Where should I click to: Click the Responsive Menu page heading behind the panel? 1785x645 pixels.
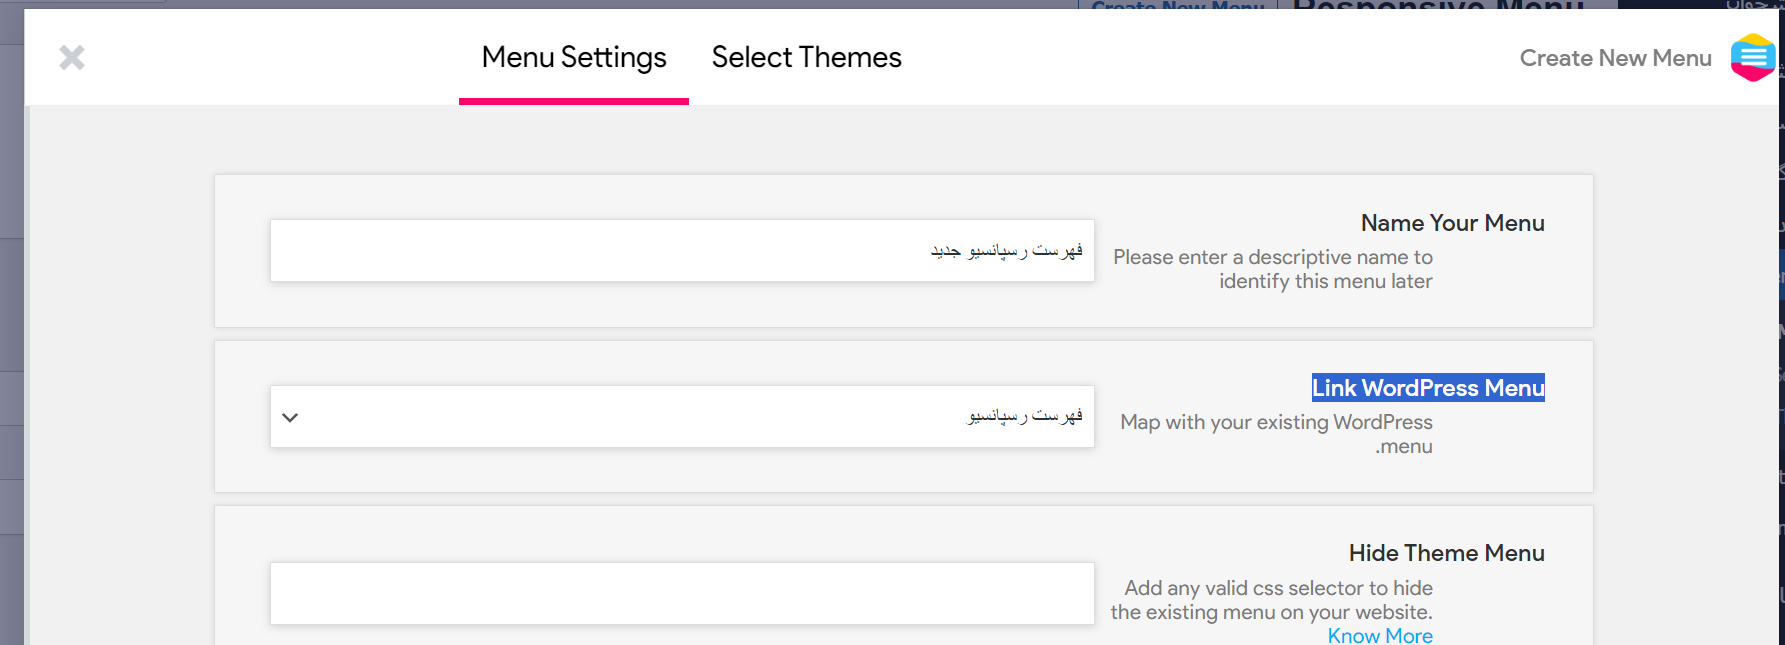1438,5
